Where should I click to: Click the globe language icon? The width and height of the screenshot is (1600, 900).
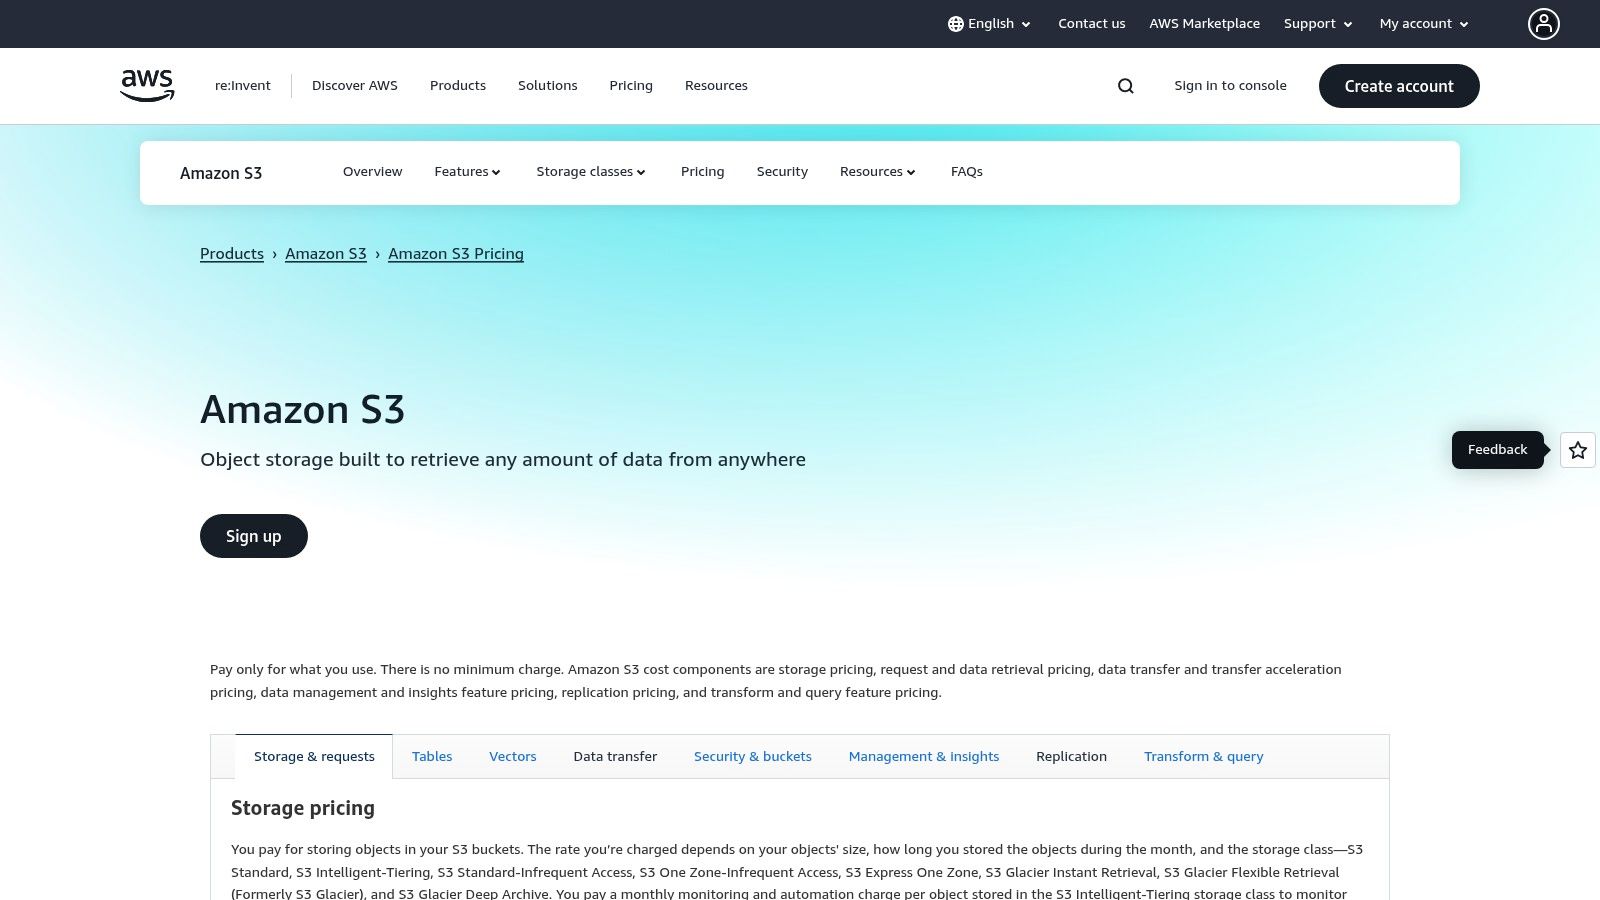click(x=956, y=23)
